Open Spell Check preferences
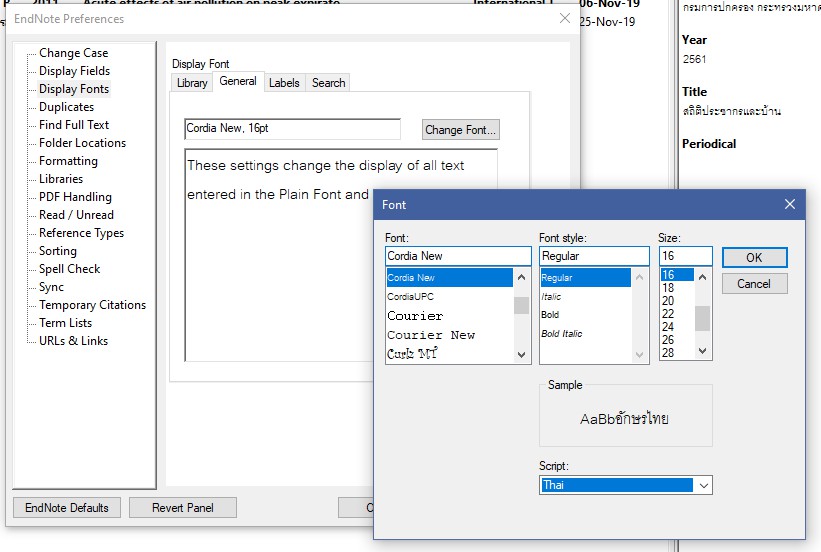Image resolution: width=821 pixels, height=552 pixels. [x=69, y=269]
